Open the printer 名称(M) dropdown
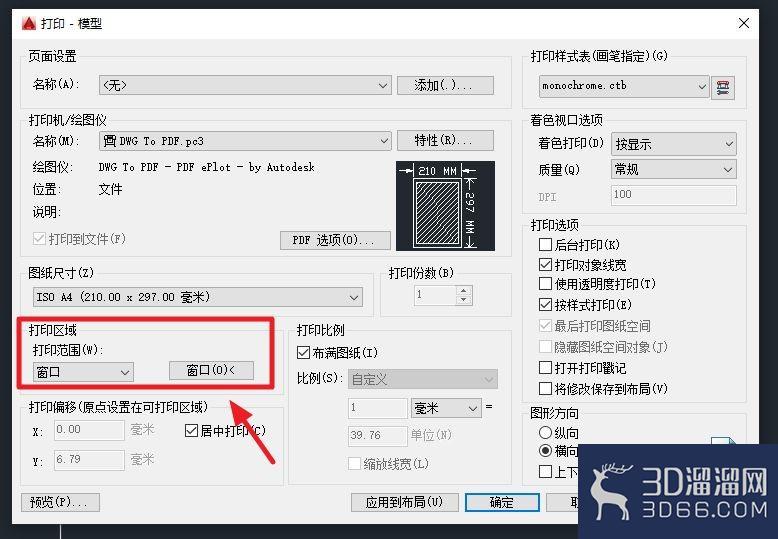Screen dimensions: 778x539 point(245,141)
